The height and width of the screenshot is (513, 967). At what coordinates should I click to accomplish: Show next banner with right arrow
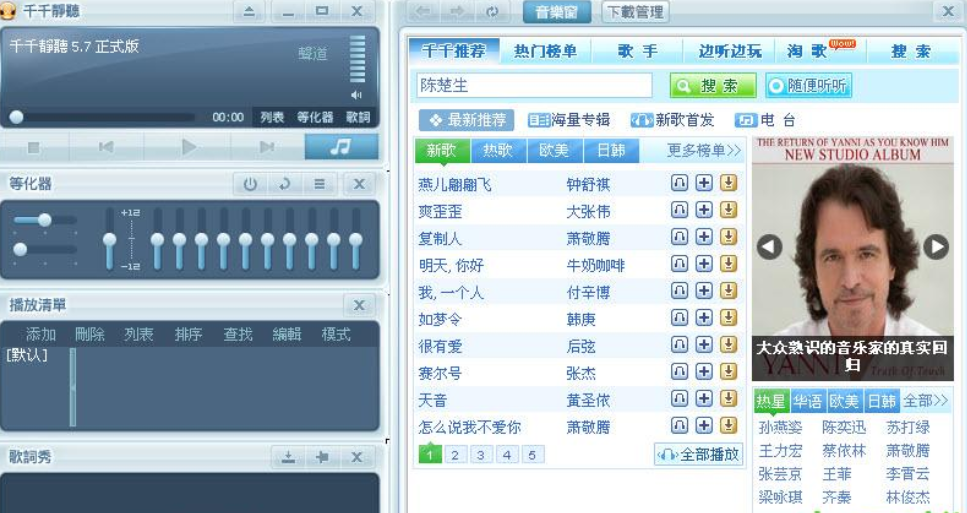pyautogui.click(x=936, y=247)
